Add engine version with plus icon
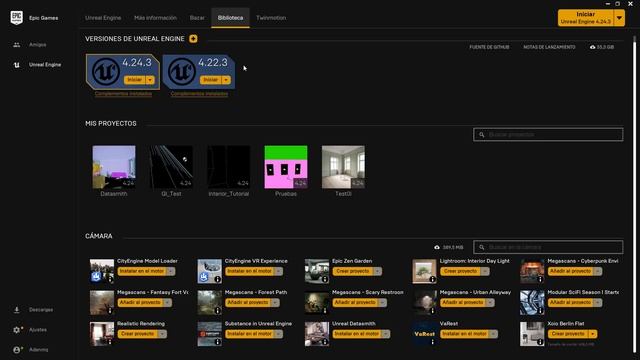The image size is (640, 360). [193, 39]
